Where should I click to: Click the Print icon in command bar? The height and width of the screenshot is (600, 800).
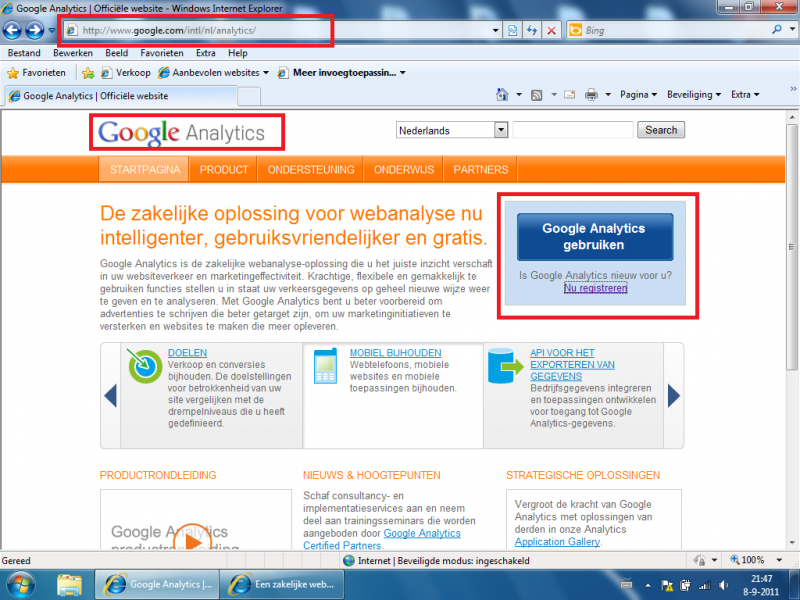tap(591, 95)
